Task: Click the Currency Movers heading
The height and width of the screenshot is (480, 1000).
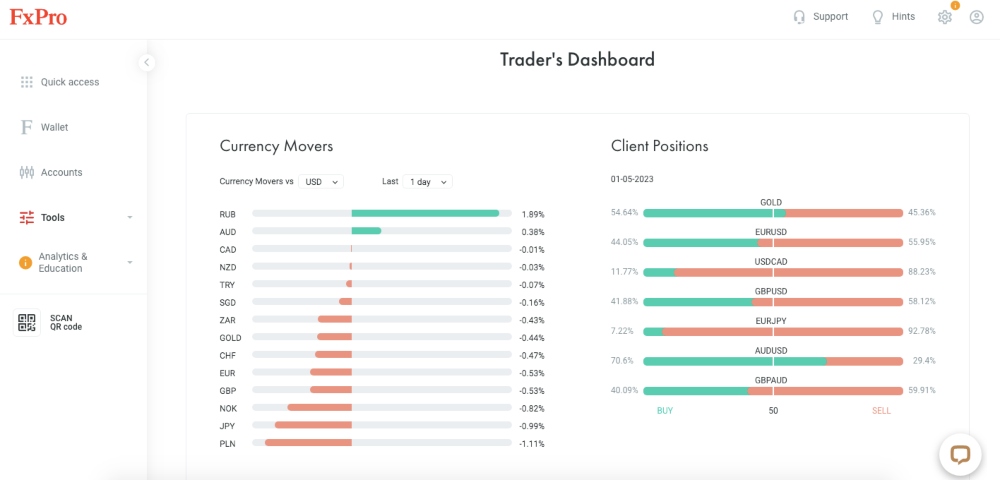Action: 276,146
